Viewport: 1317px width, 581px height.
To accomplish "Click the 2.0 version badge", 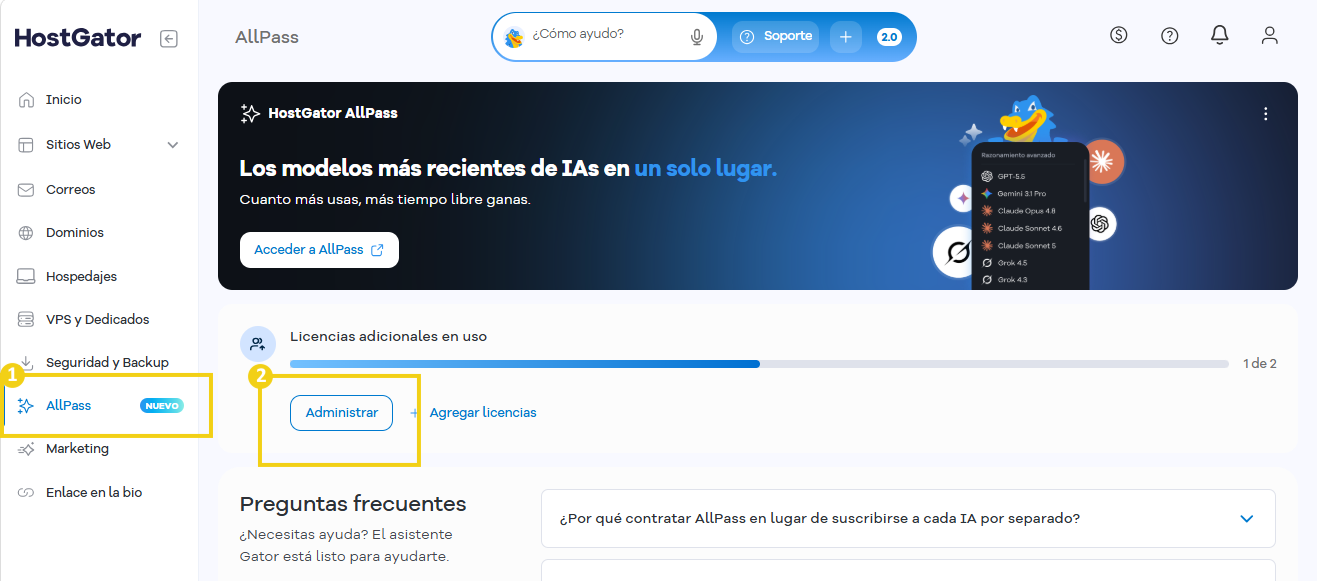I will pos(889,37).
